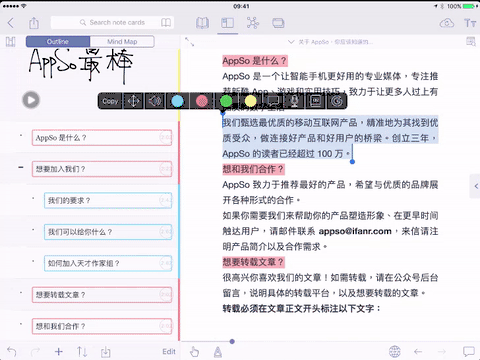Open the notebook columns icon beside Outline

[11, 42]
